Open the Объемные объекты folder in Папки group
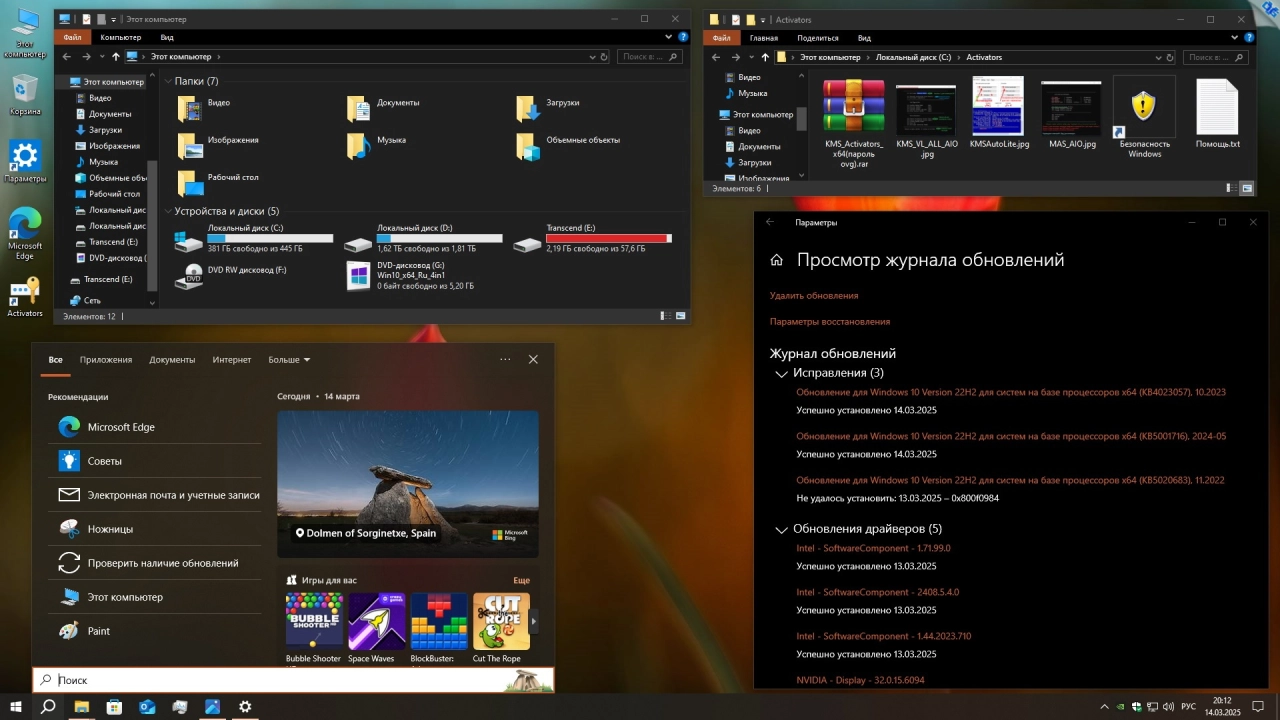This screenshot has height=720, width=1280. click(569, 146)
